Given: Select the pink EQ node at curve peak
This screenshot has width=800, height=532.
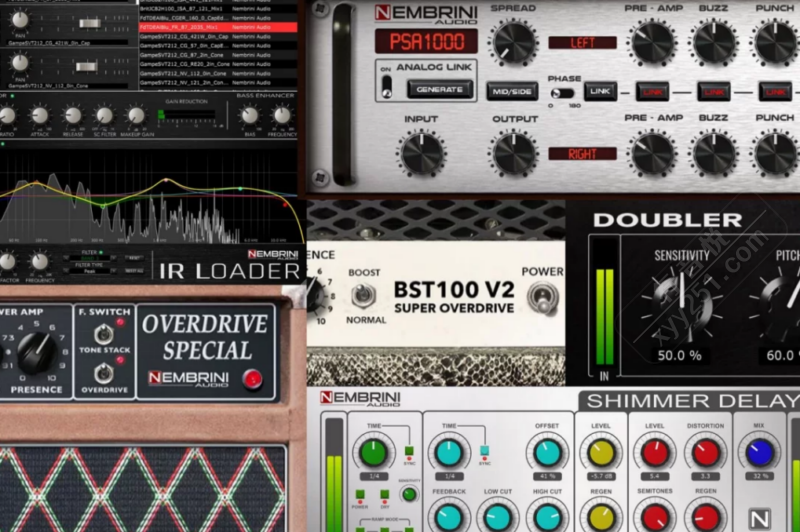Looking at the screenshot, I should [x=166, y=180].
